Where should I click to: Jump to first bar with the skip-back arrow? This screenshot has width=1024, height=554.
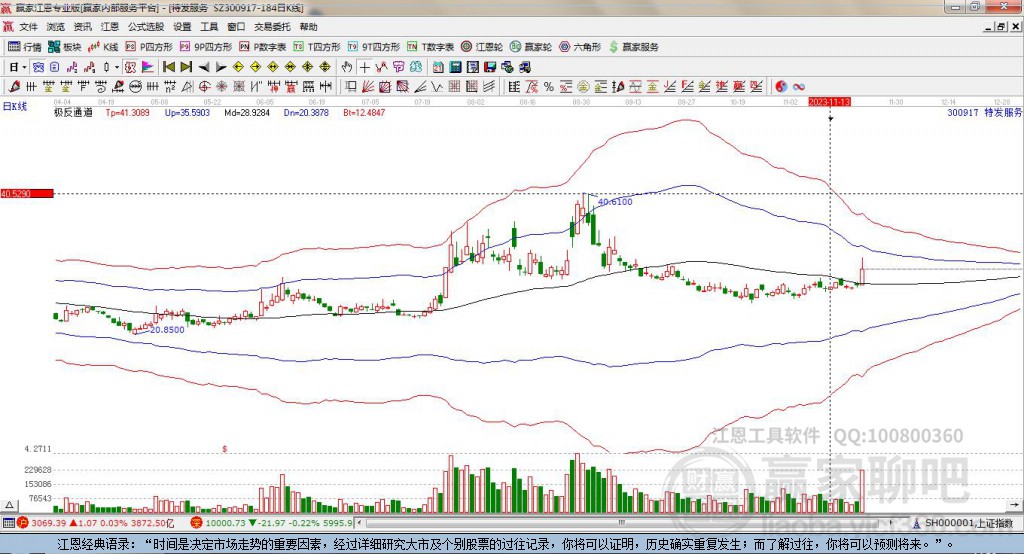pos(168,67)
